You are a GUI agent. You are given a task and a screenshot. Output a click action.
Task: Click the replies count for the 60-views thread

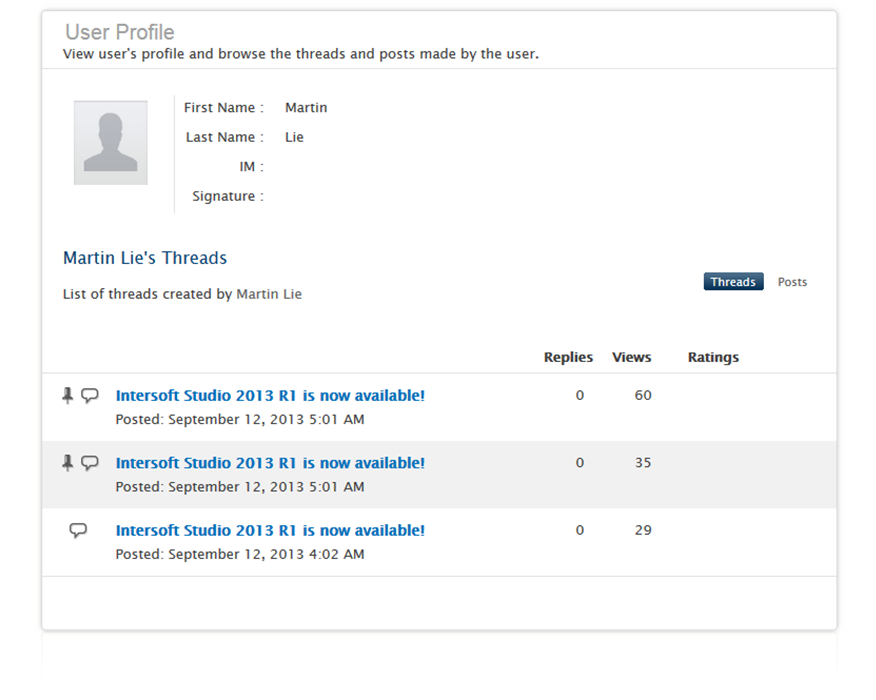pyautogui.click(x=580, y=395)
